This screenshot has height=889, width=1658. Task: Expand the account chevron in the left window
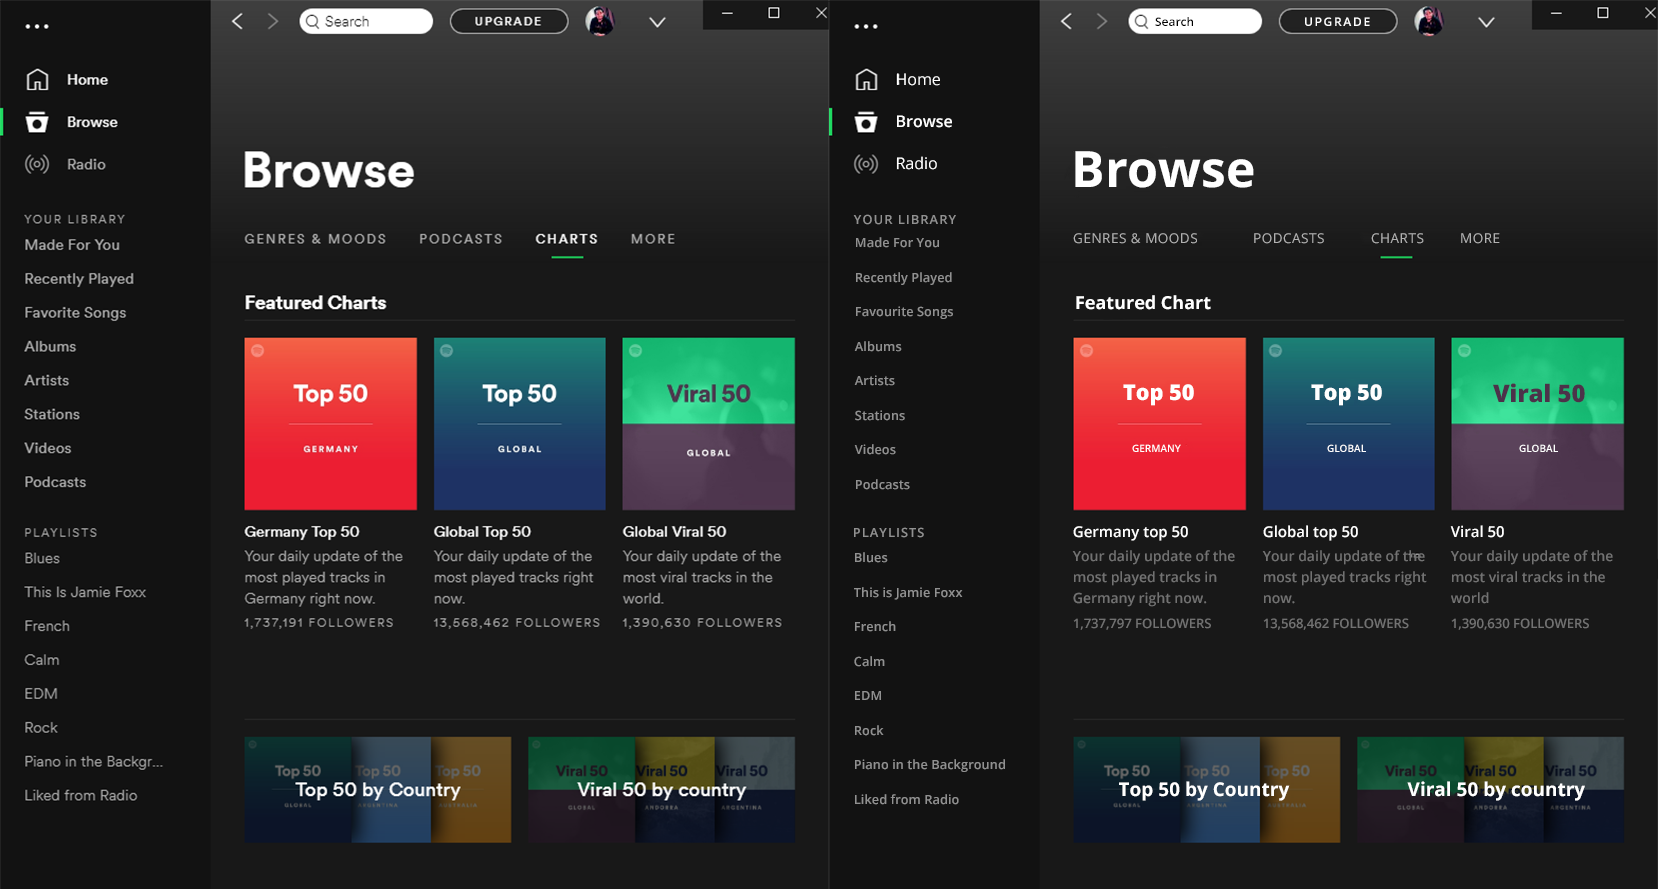click(657, 22)
